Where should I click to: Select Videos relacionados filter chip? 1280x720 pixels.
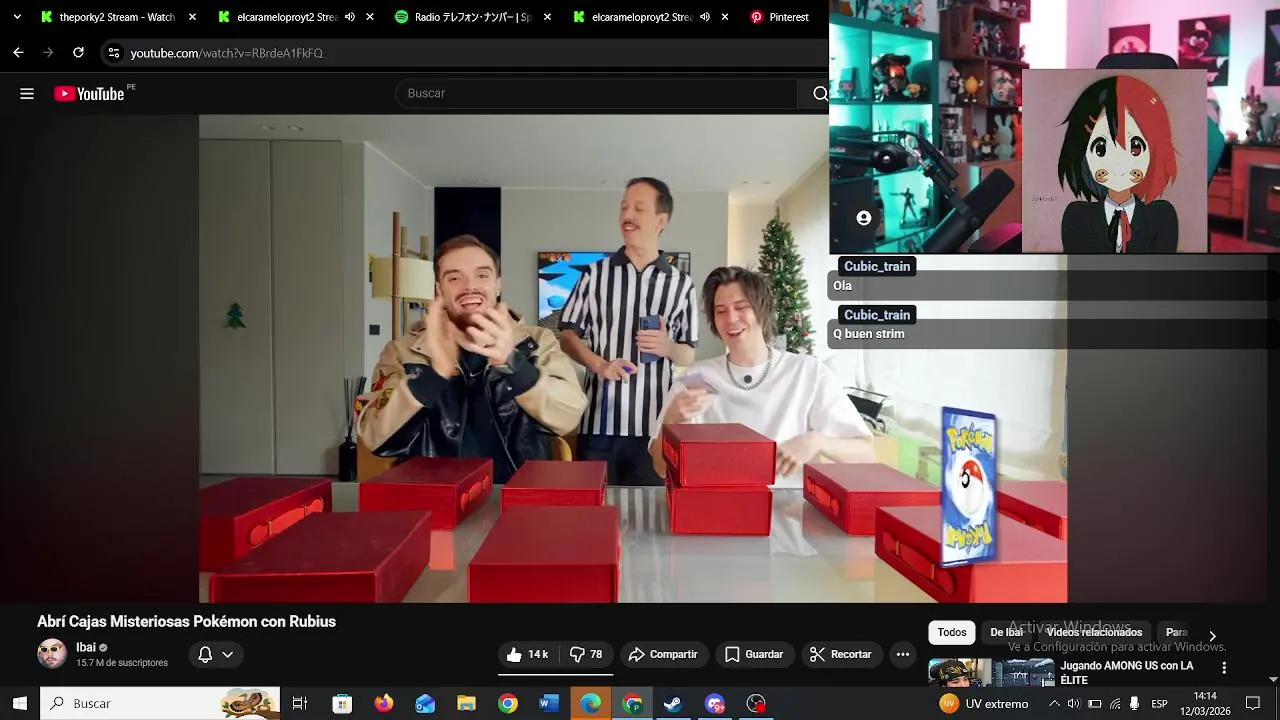pyautogui.click(x=1094, y=632)
